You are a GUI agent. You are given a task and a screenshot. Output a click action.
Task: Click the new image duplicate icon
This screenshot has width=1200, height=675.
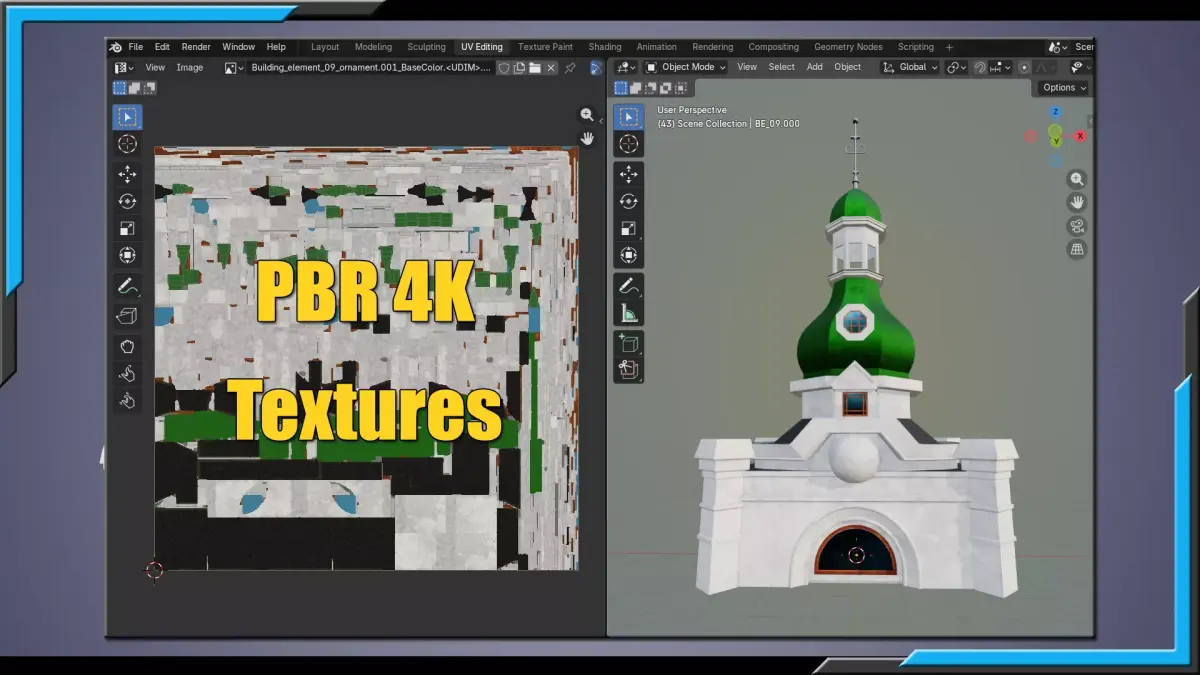[520, 68]
